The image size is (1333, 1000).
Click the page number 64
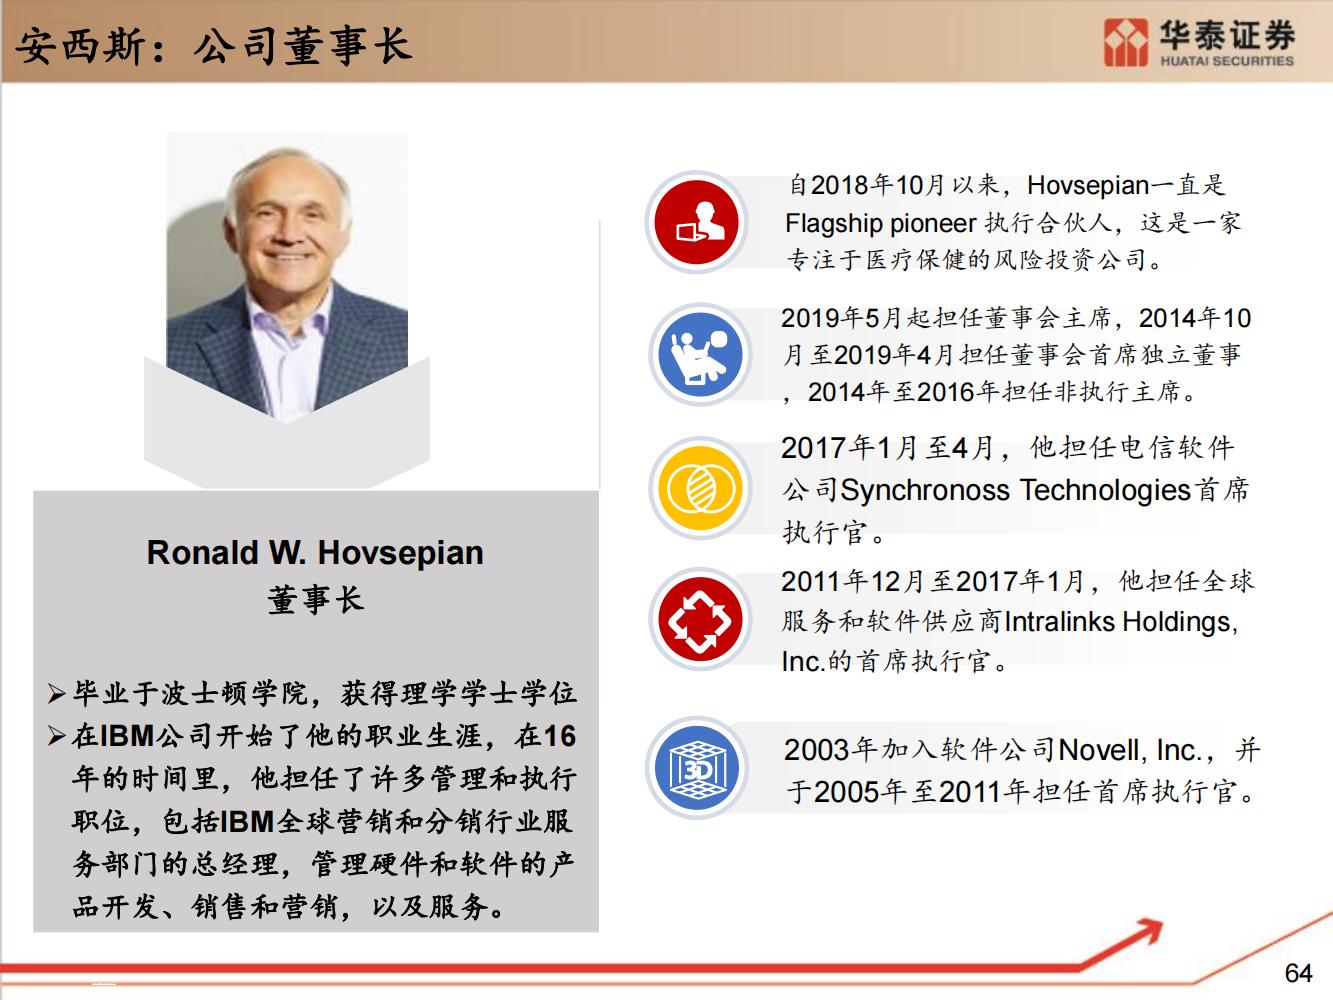tap(1298, 973)
